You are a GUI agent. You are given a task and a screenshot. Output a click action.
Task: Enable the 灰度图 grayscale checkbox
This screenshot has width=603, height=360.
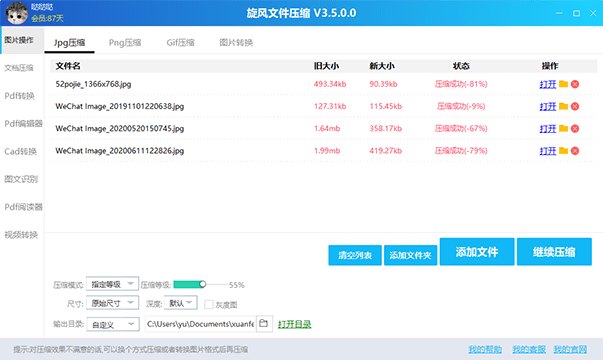pyautogui.click(x=209, y=305)
